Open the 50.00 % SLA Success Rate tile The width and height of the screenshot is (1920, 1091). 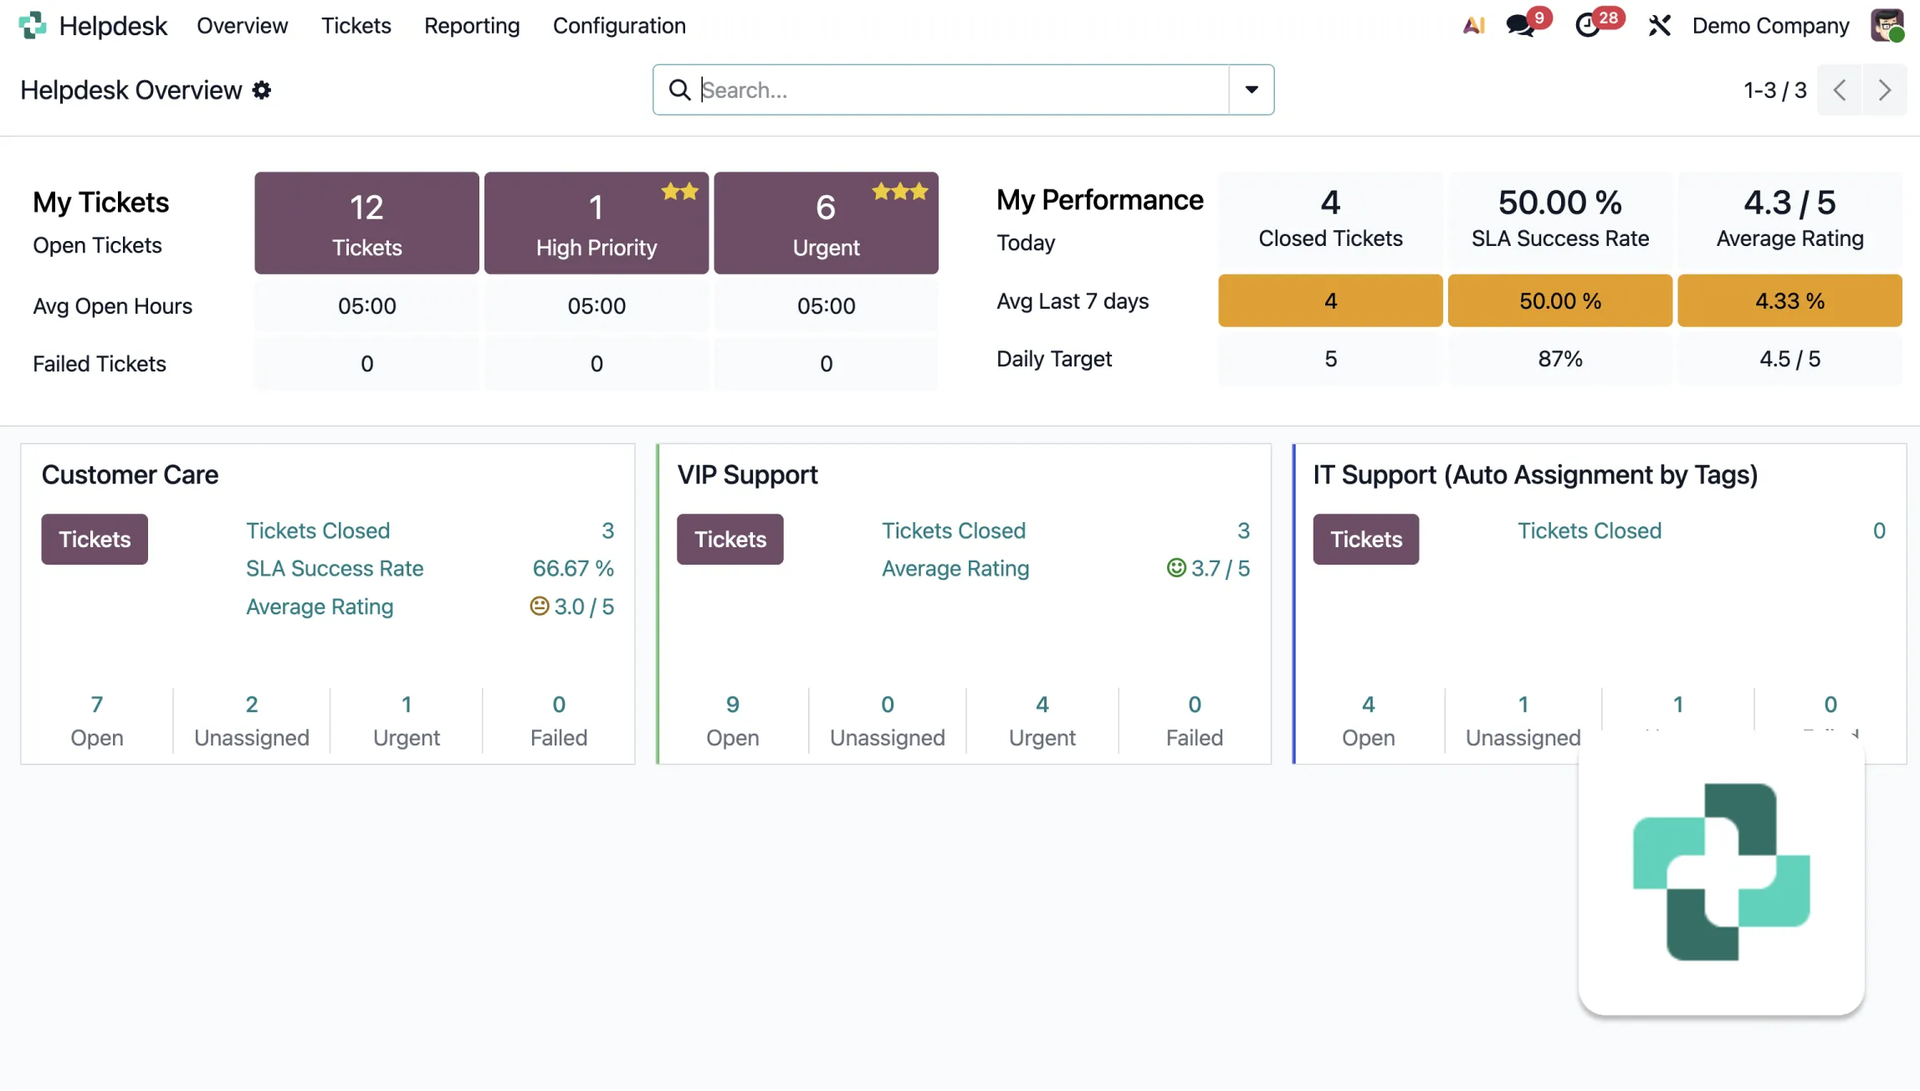point(1560,220)
